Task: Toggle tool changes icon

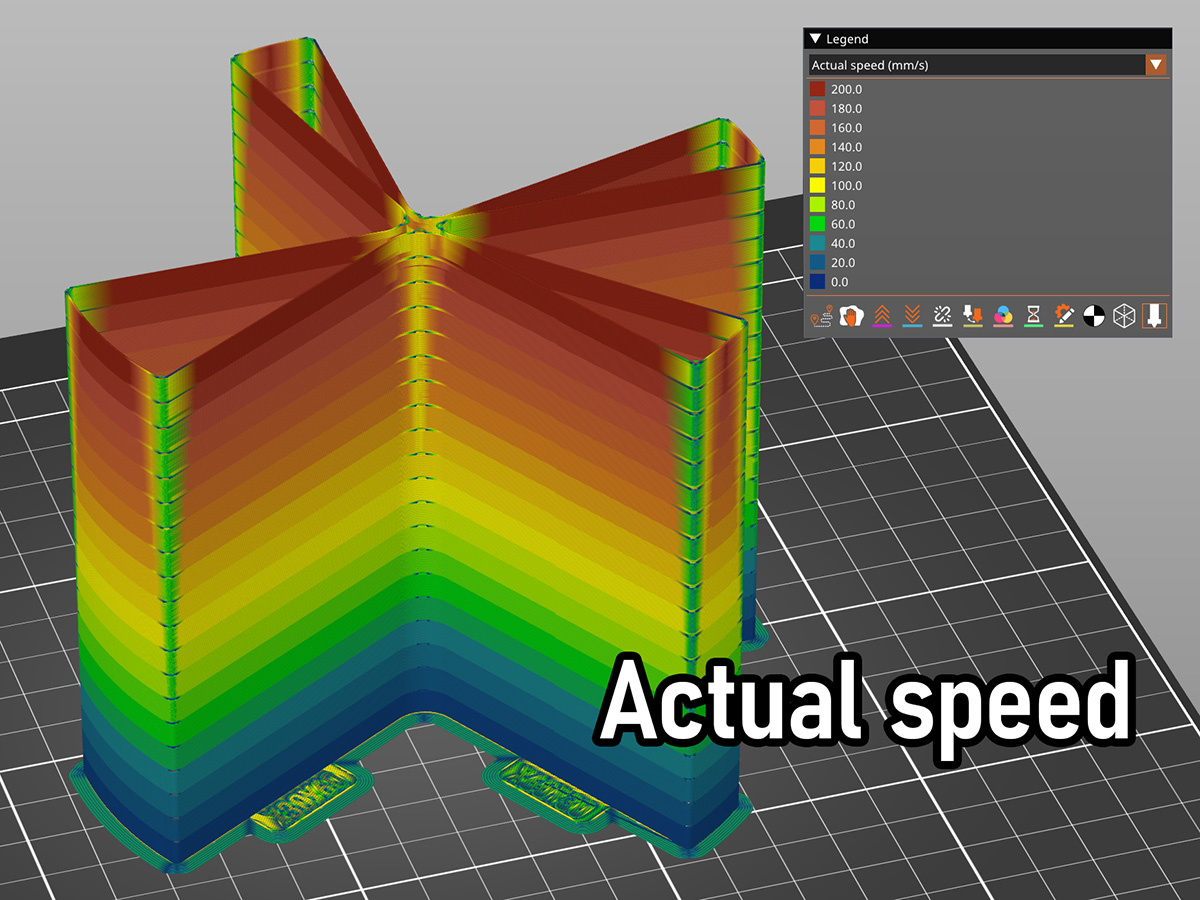Action: tap(972, 317)
